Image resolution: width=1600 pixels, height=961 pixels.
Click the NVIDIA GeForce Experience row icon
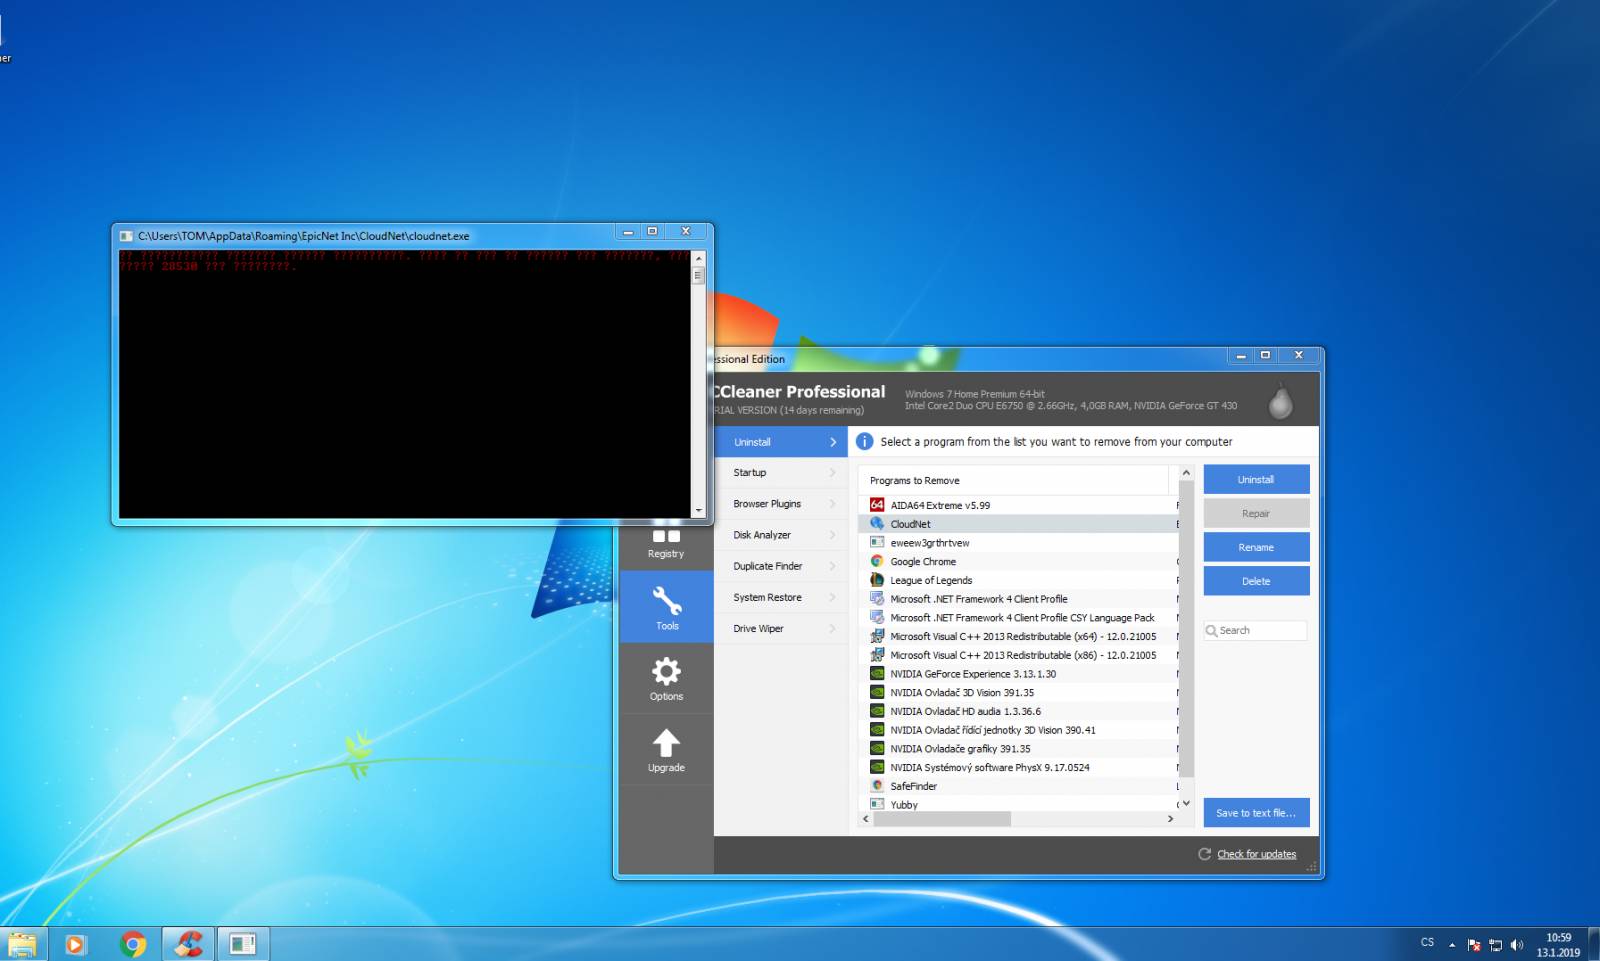[877, 673]
